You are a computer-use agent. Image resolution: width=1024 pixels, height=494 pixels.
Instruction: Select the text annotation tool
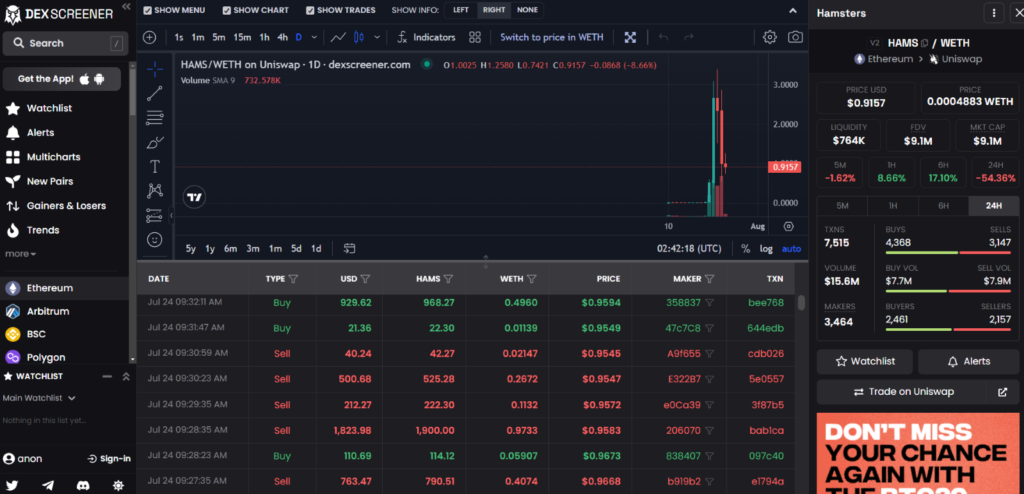click(x=155, y=166)
